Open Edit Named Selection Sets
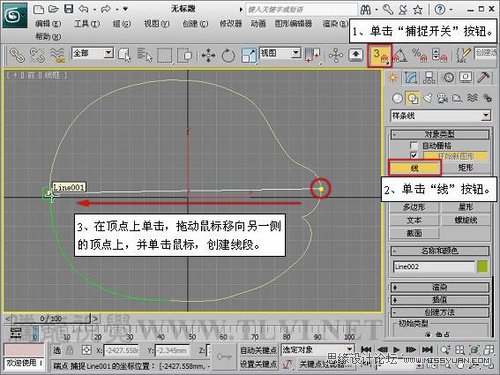The image size is (500, 375). pyautogui.click(x=463, y=55)
